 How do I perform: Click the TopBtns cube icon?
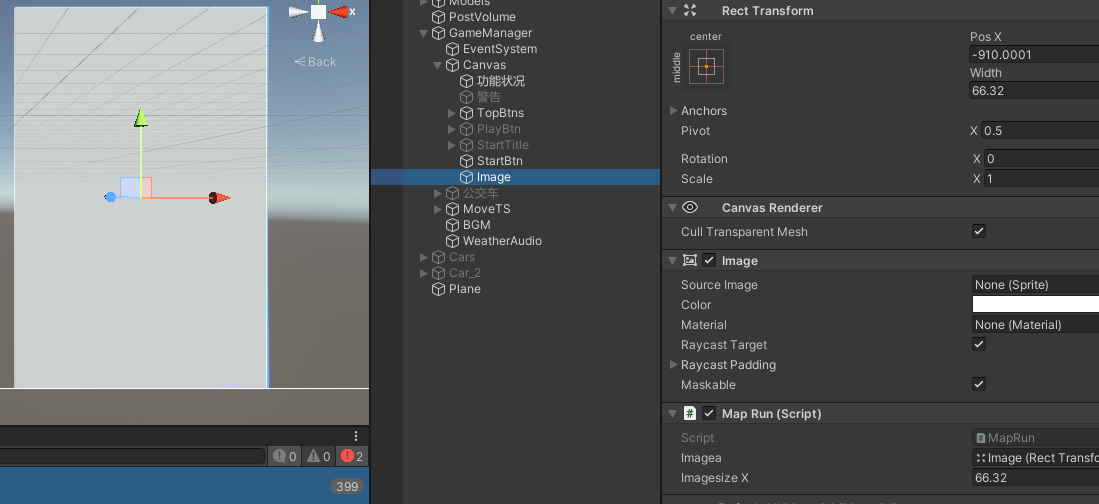point(467,113)
